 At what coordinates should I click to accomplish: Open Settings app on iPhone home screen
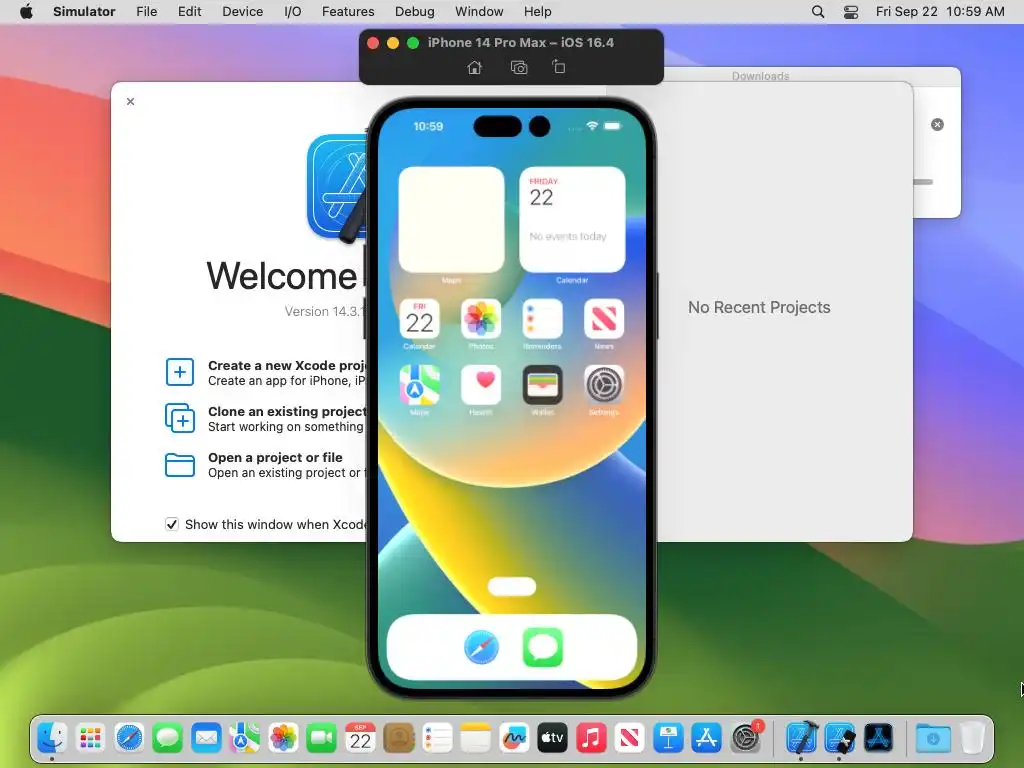604,385
